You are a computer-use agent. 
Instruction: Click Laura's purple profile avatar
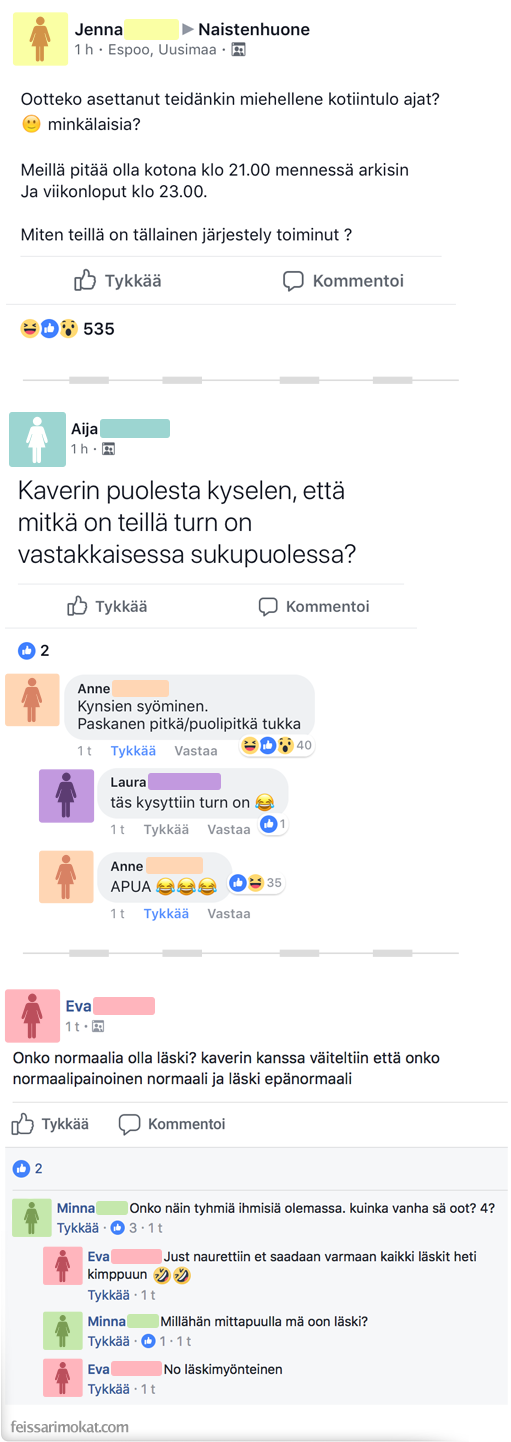tap(66, 794)
